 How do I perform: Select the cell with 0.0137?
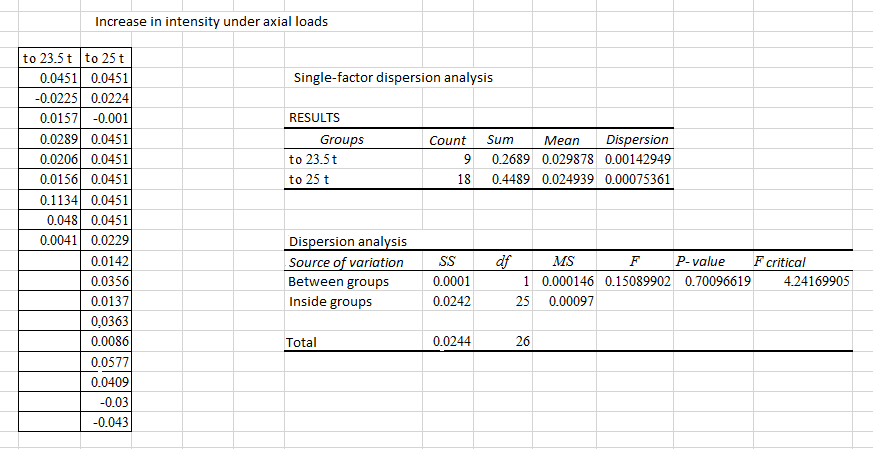[106, 301]
